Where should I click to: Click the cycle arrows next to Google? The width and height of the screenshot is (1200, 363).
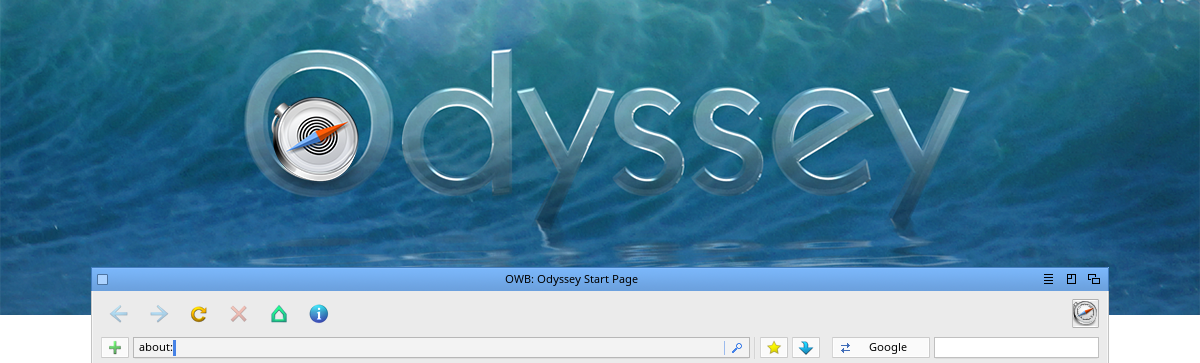click(845, 348)
